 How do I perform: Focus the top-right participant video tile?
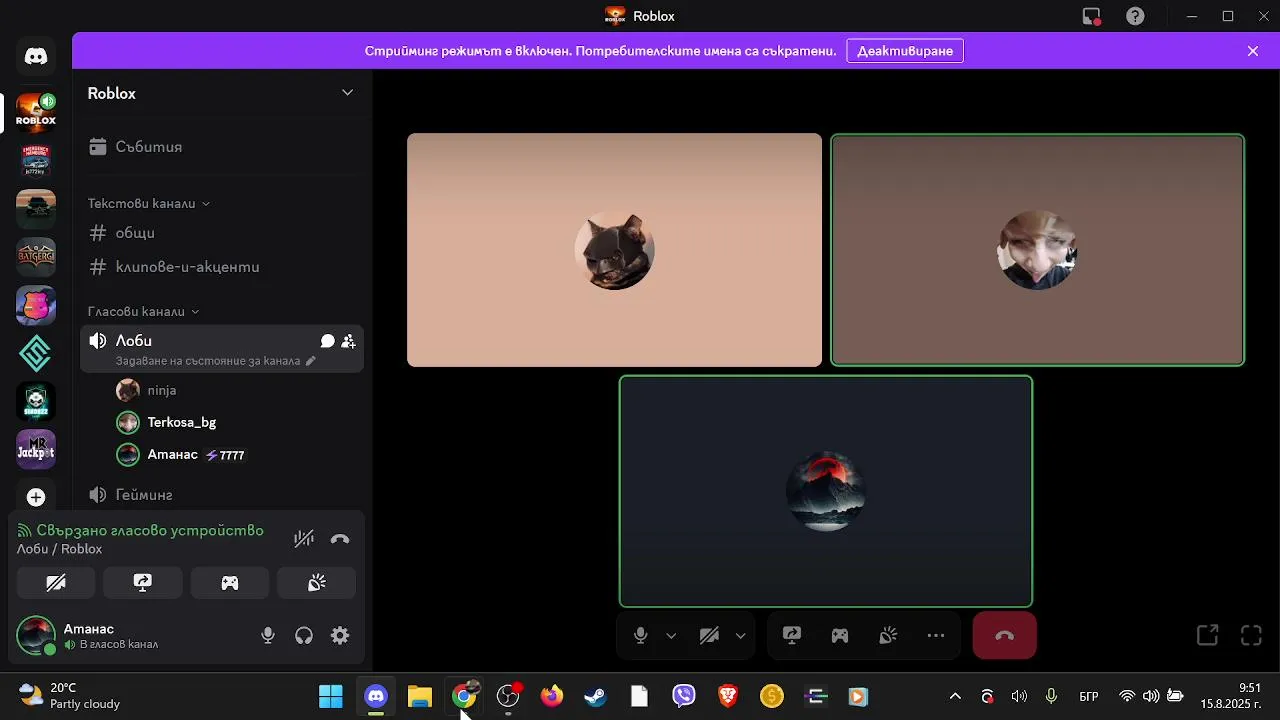1038,250
